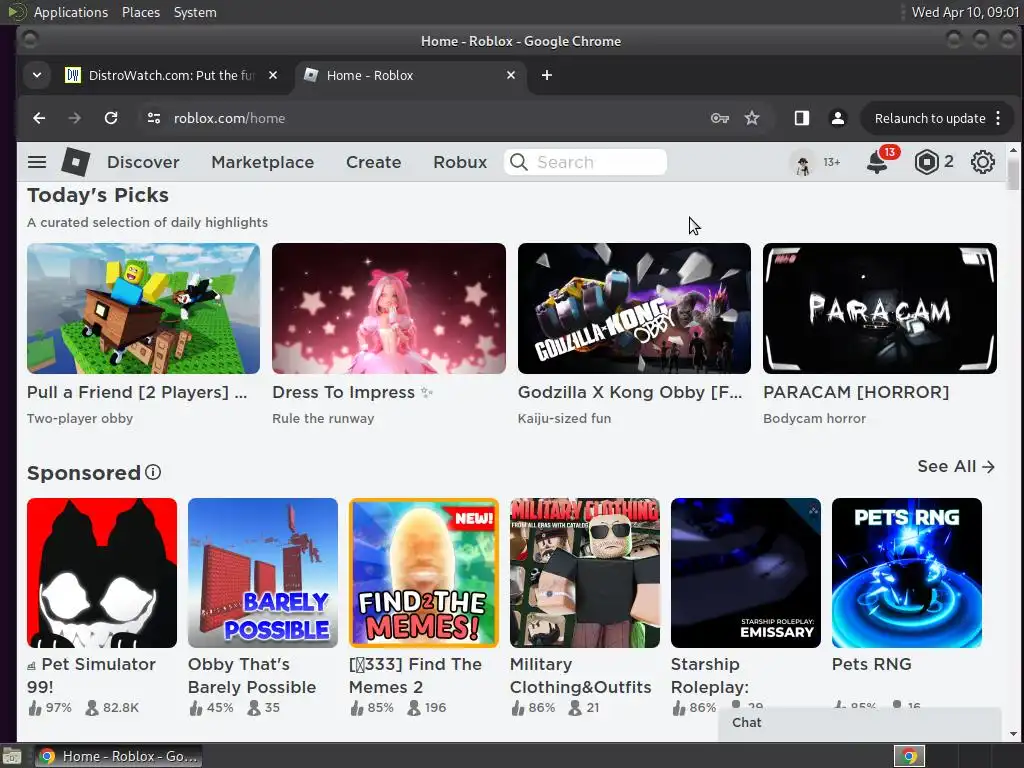Click the Roblox search input field
Image resolution: width=1024 pixels, height=768 pixels.
pyautogui.click(x=585, y=162)
